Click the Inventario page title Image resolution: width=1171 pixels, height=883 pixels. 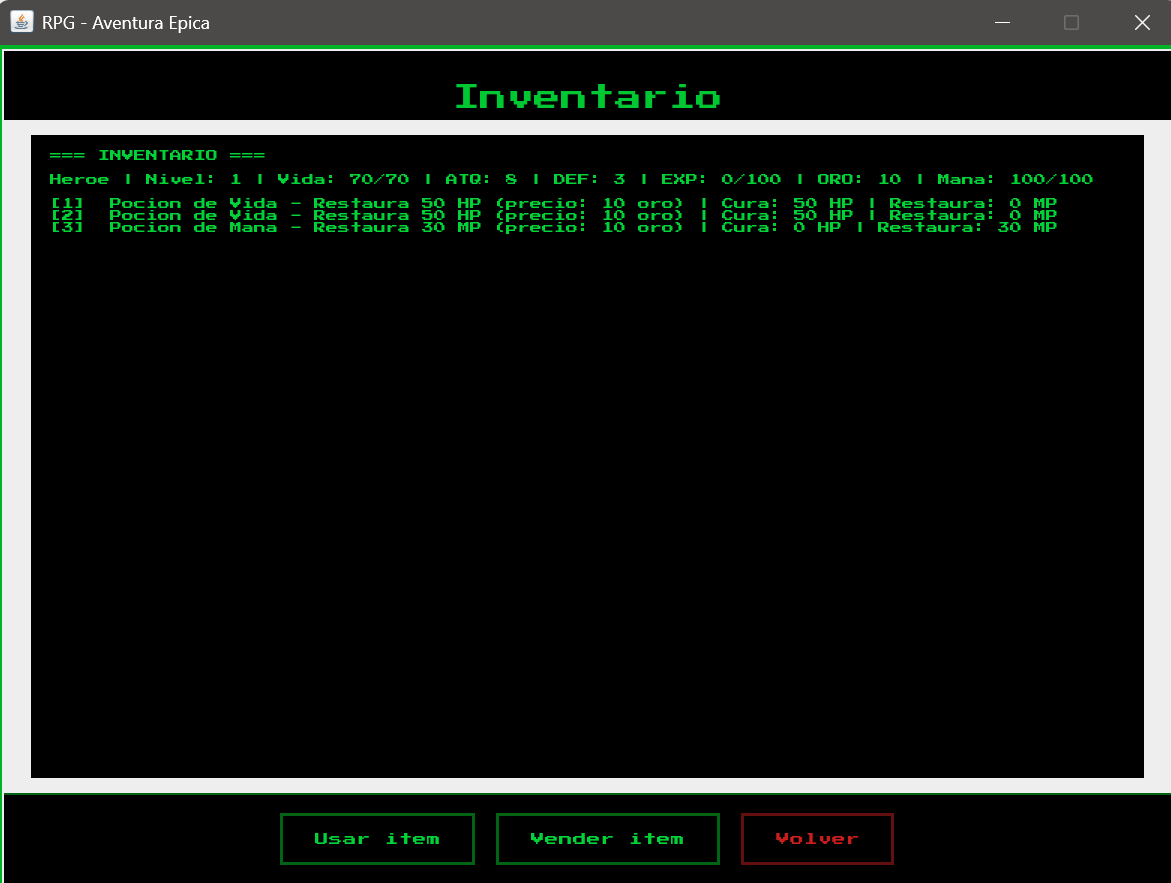coord(588,96)
